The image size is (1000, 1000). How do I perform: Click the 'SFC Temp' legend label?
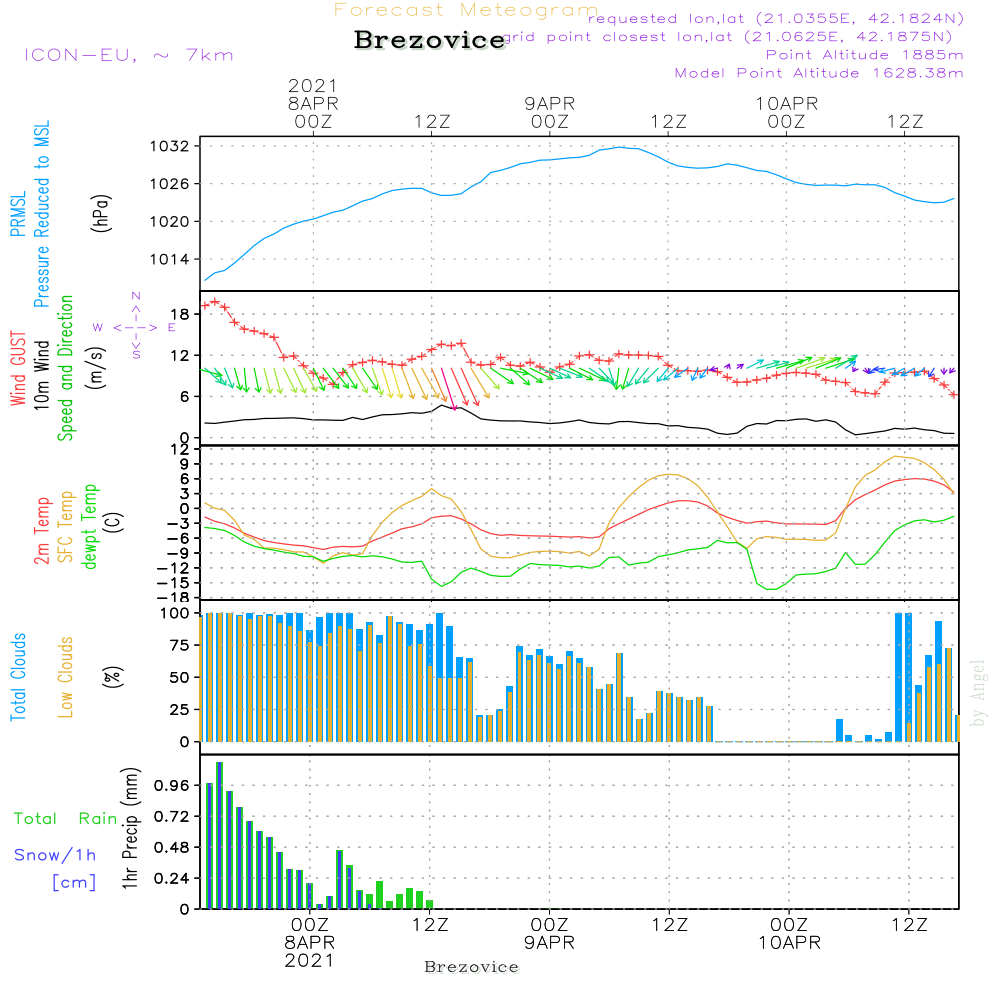tap(66, 527)
